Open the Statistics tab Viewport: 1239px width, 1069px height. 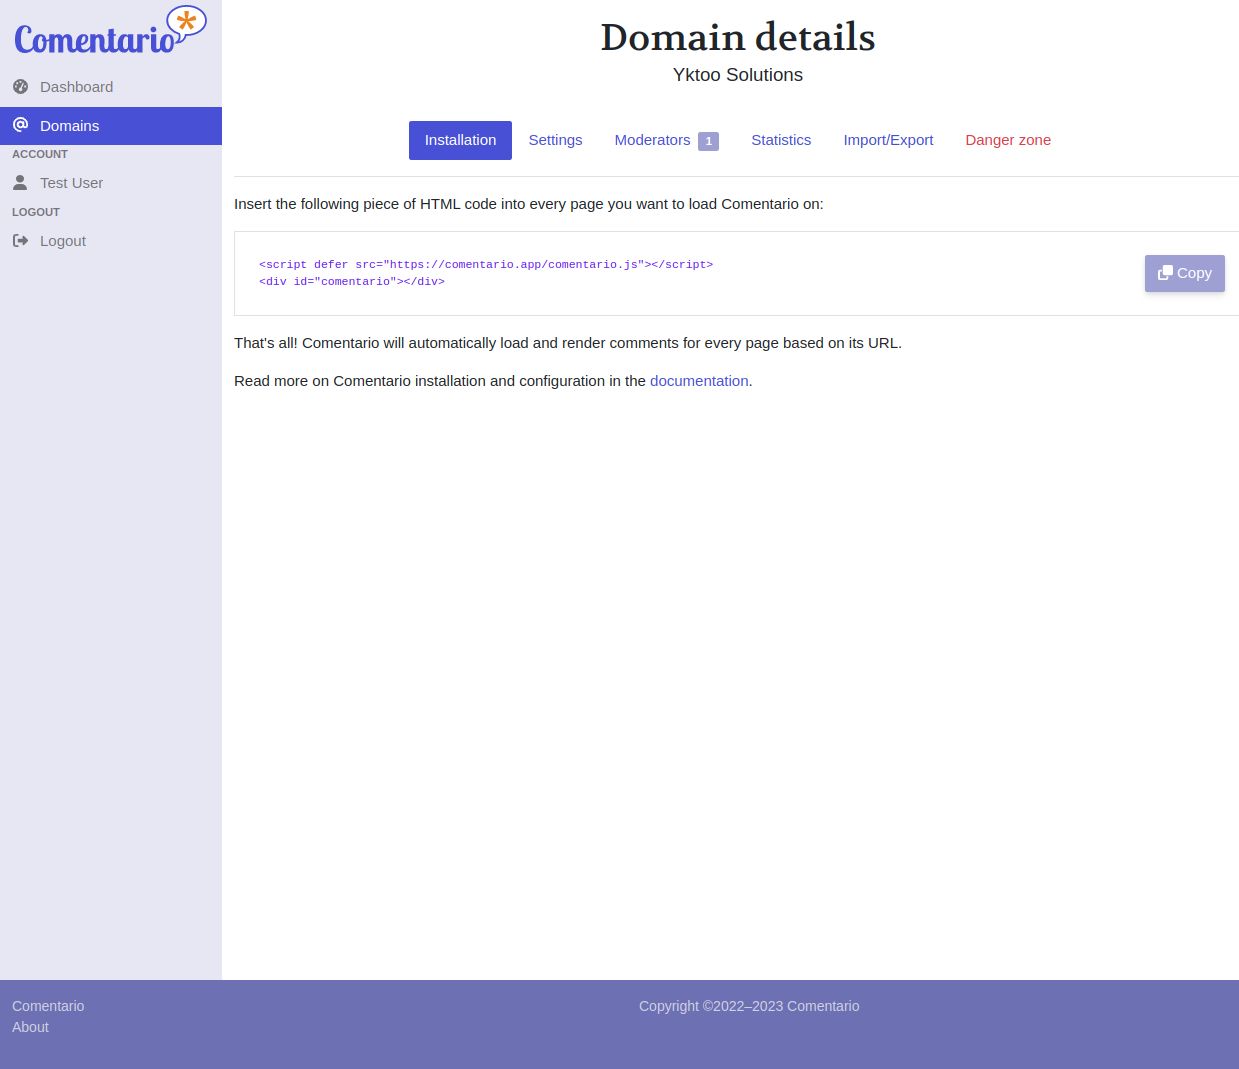(781, 140)
